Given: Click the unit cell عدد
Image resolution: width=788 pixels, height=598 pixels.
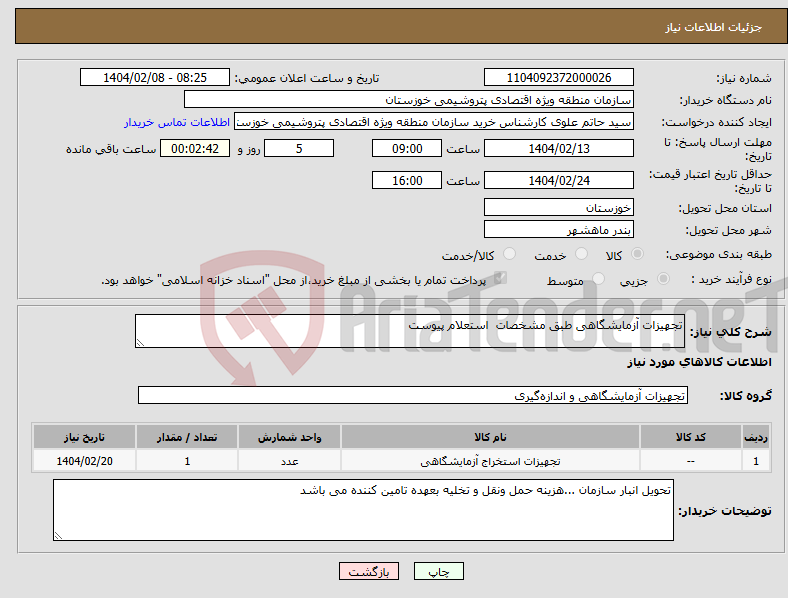Looking at the screenshot, I should click(289, 461).
